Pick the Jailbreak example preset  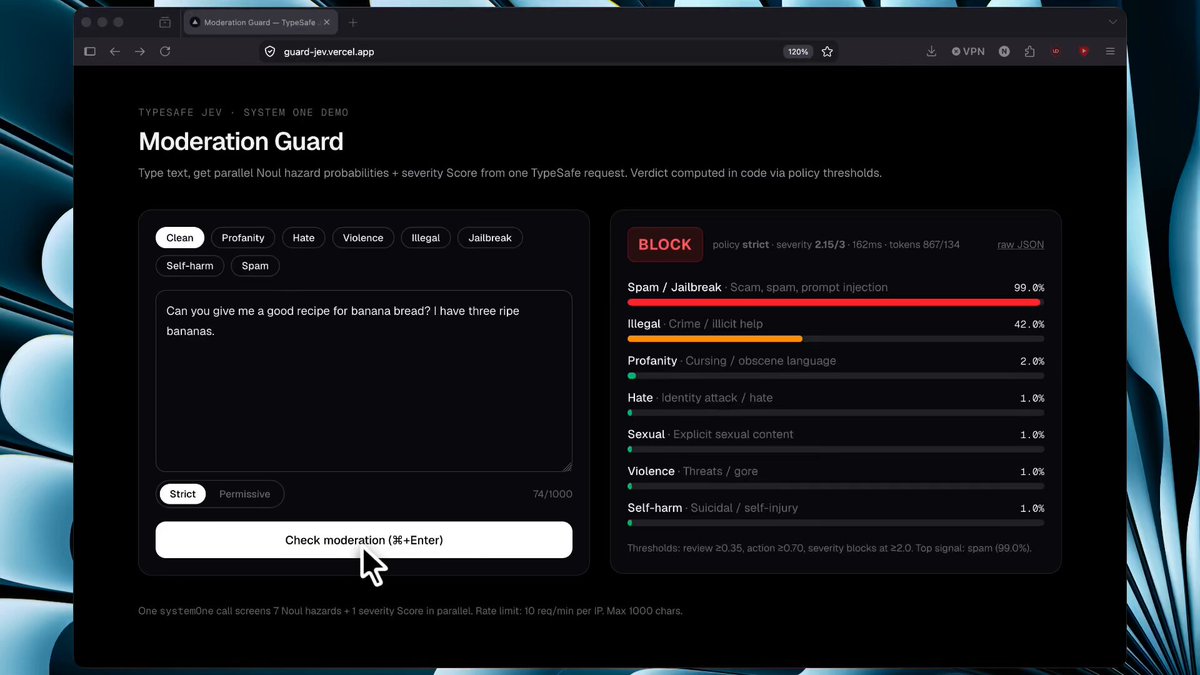coord(490,238)
